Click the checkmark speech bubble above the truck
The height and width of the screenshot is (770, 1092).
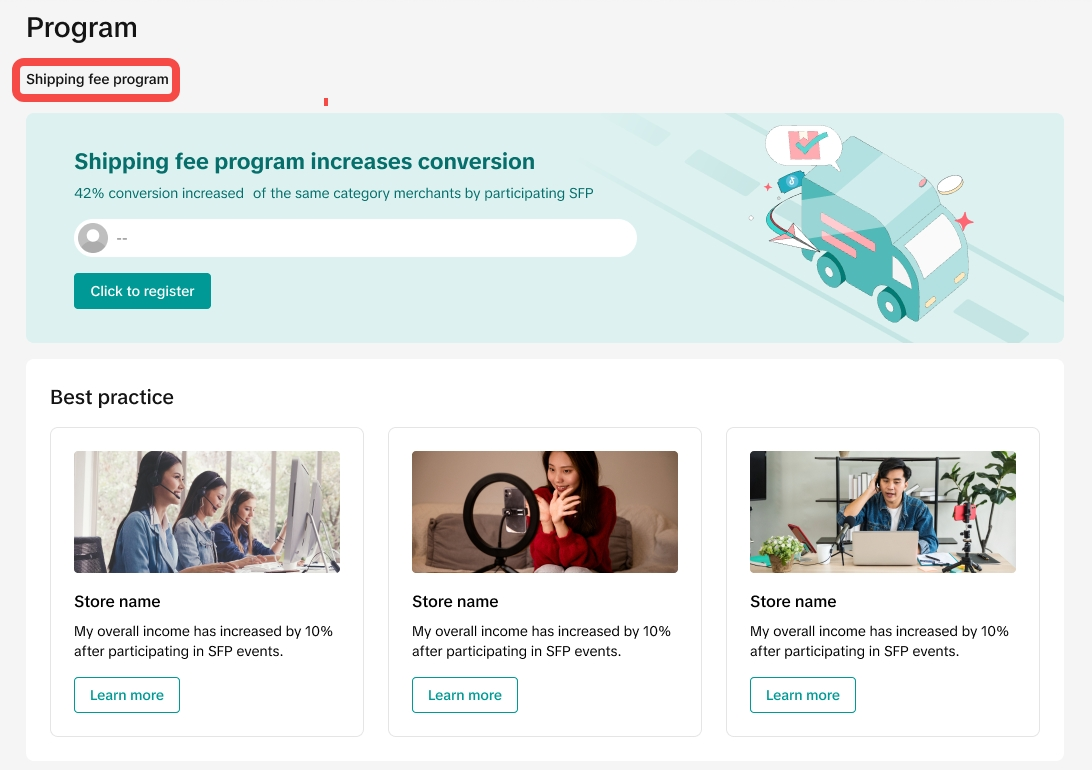point(802,146)
